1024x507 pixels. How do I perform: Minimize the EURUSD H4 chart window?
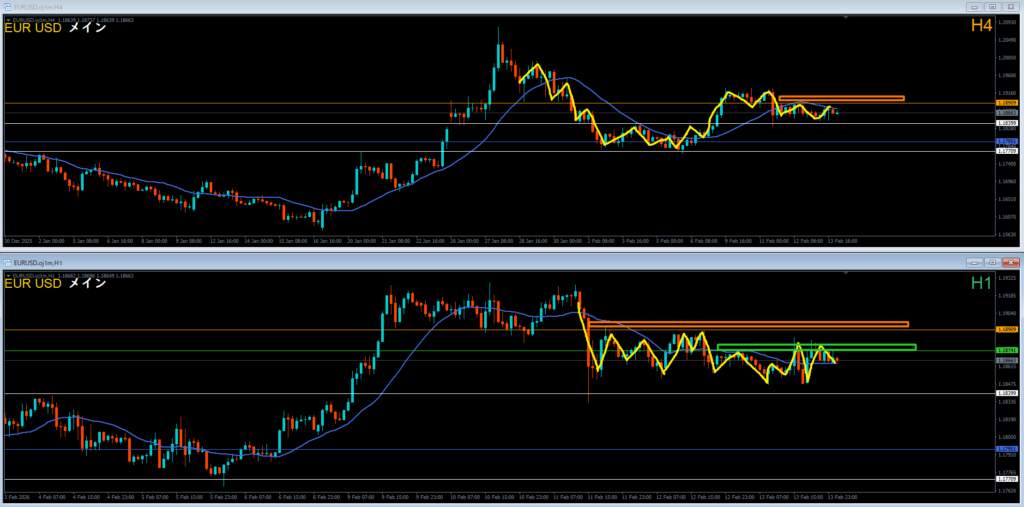[974, 7]
